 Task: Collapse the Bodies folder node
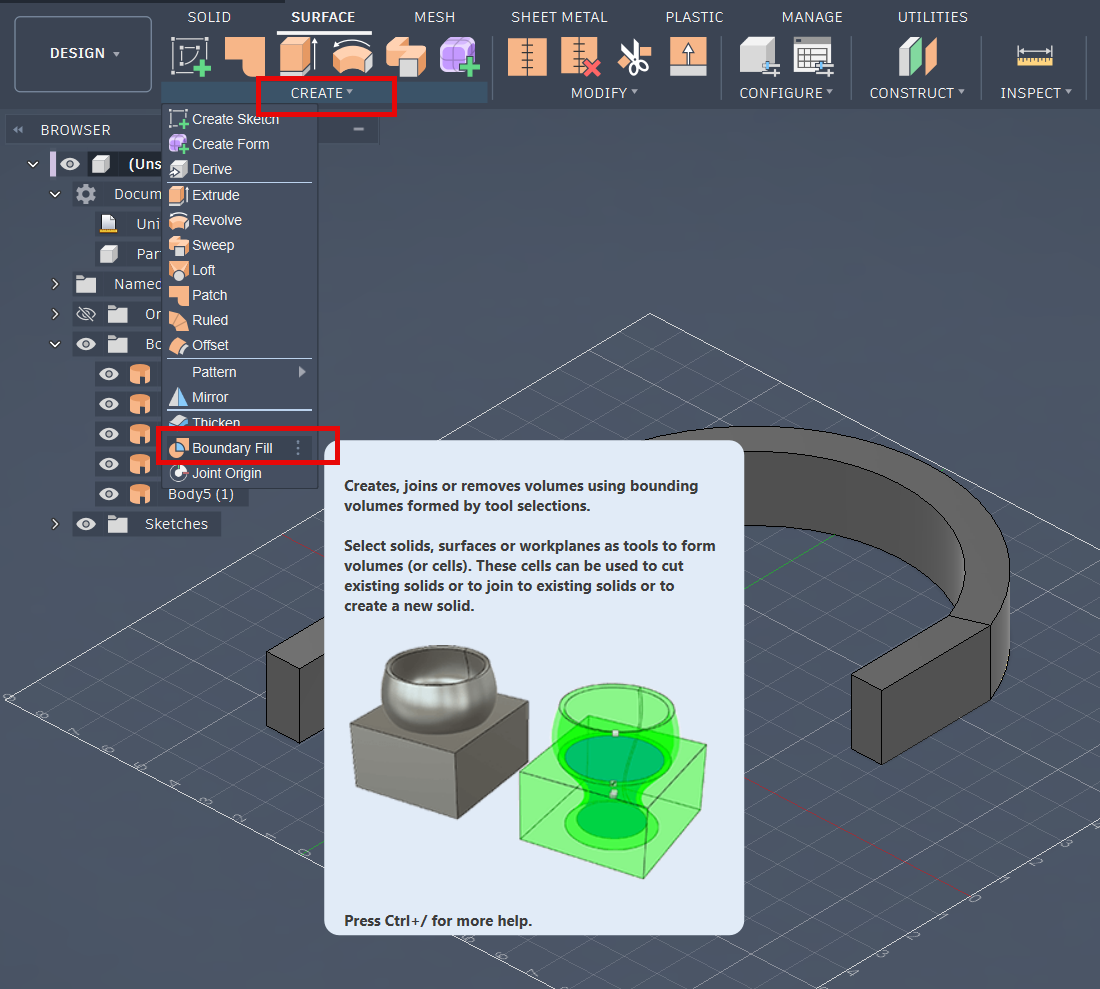pos(55,344)
